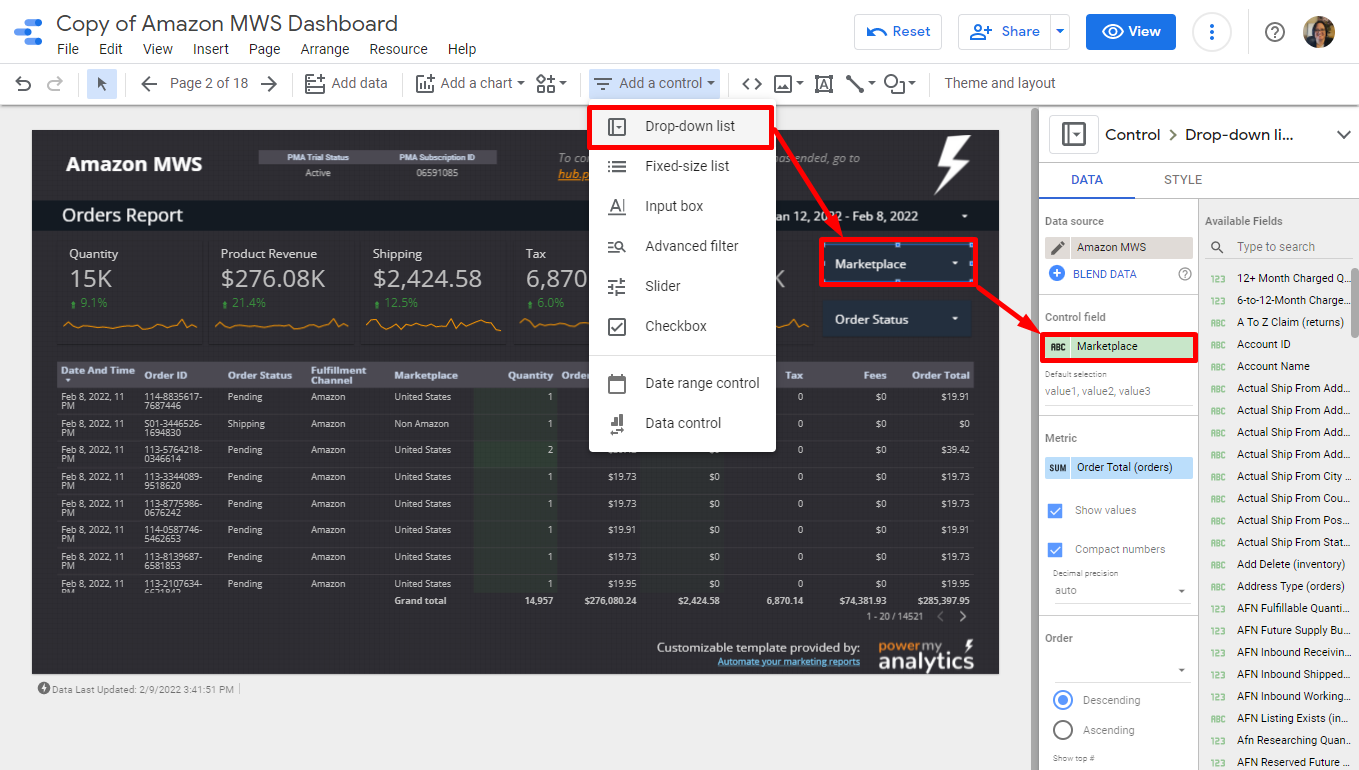Viewport: 1359px width, 770px height.
Task: Click the URL embed code icon
Action: pos(752,84)
